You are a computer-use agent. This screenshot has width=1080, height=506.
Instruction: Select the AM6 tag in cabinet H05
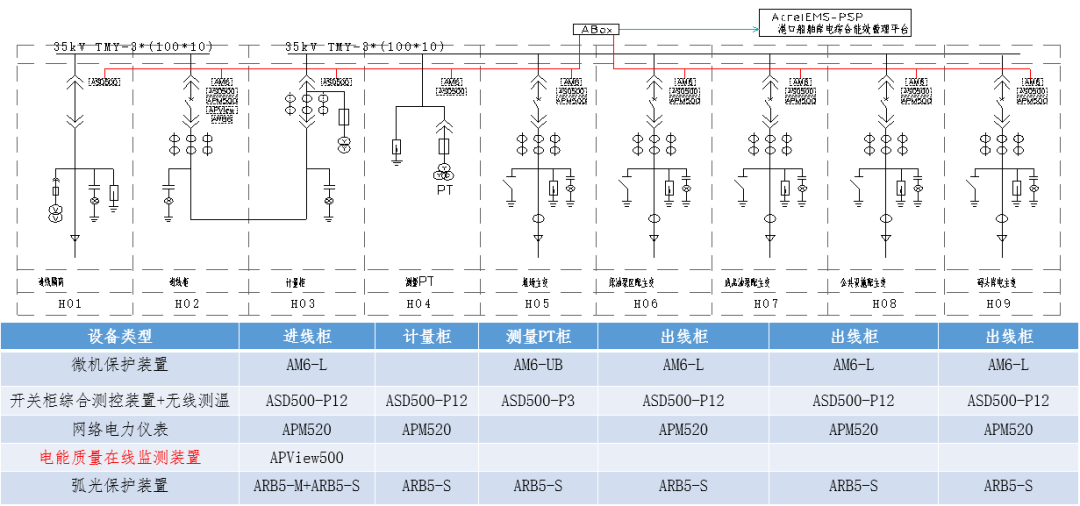point(572,82)
